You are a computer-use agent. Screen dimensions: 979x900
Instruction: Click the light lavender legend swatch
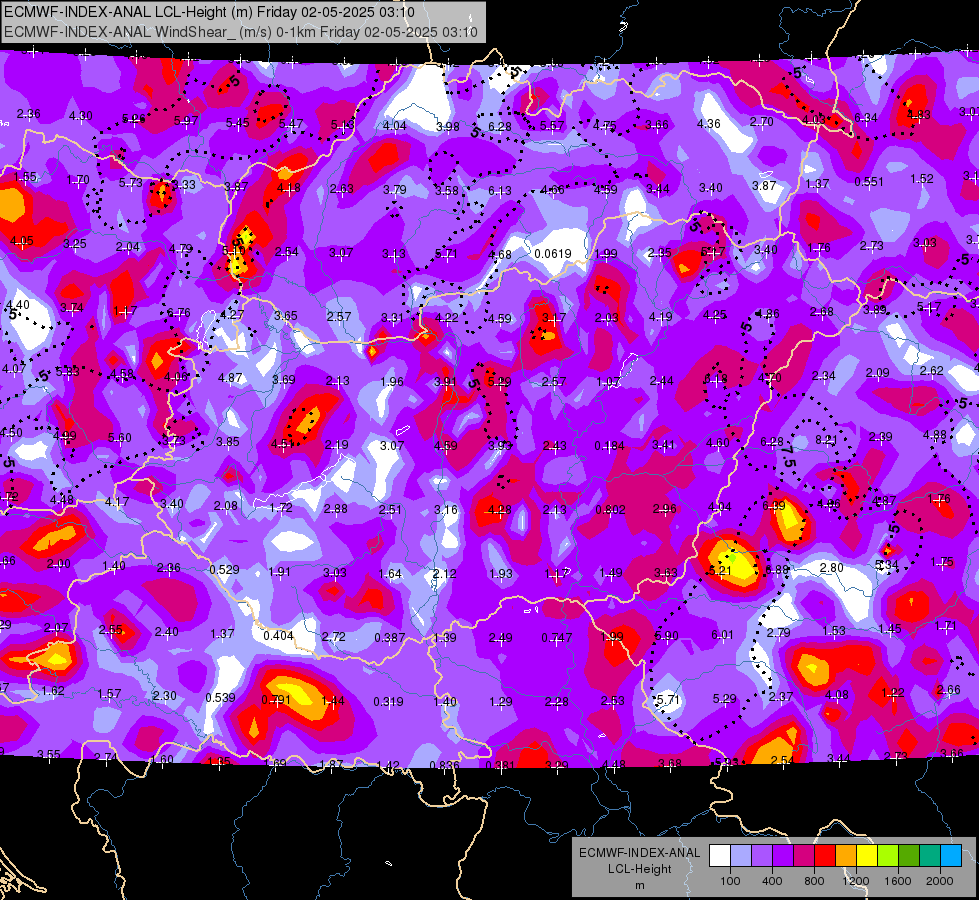(x=740, y=856)
